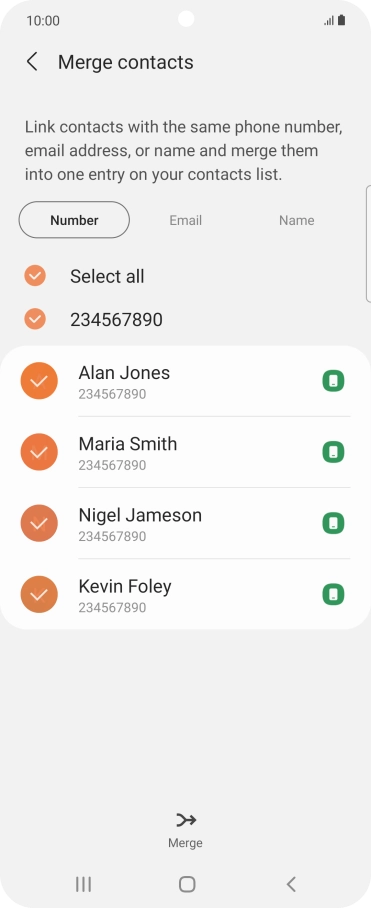Deselect Nigel Jameson contact checkbox
Image resolution: width=371 pixels, height=908 pixels.
tap(39, 523)
